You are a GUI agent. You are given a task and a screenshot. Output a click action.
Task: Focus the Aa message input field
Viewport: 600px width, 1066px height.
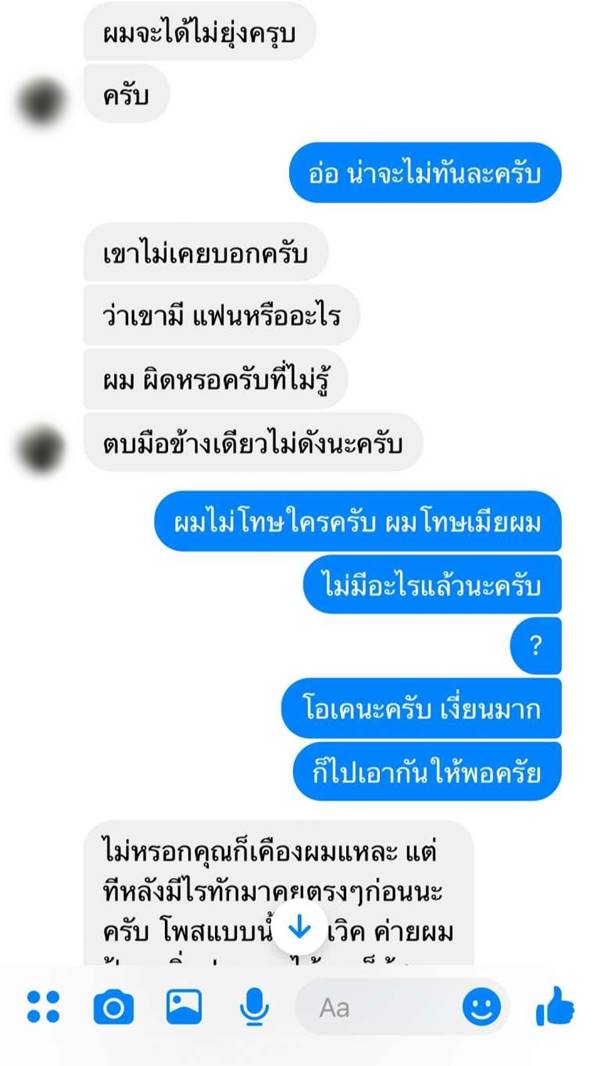click(x=402, y=1007)
